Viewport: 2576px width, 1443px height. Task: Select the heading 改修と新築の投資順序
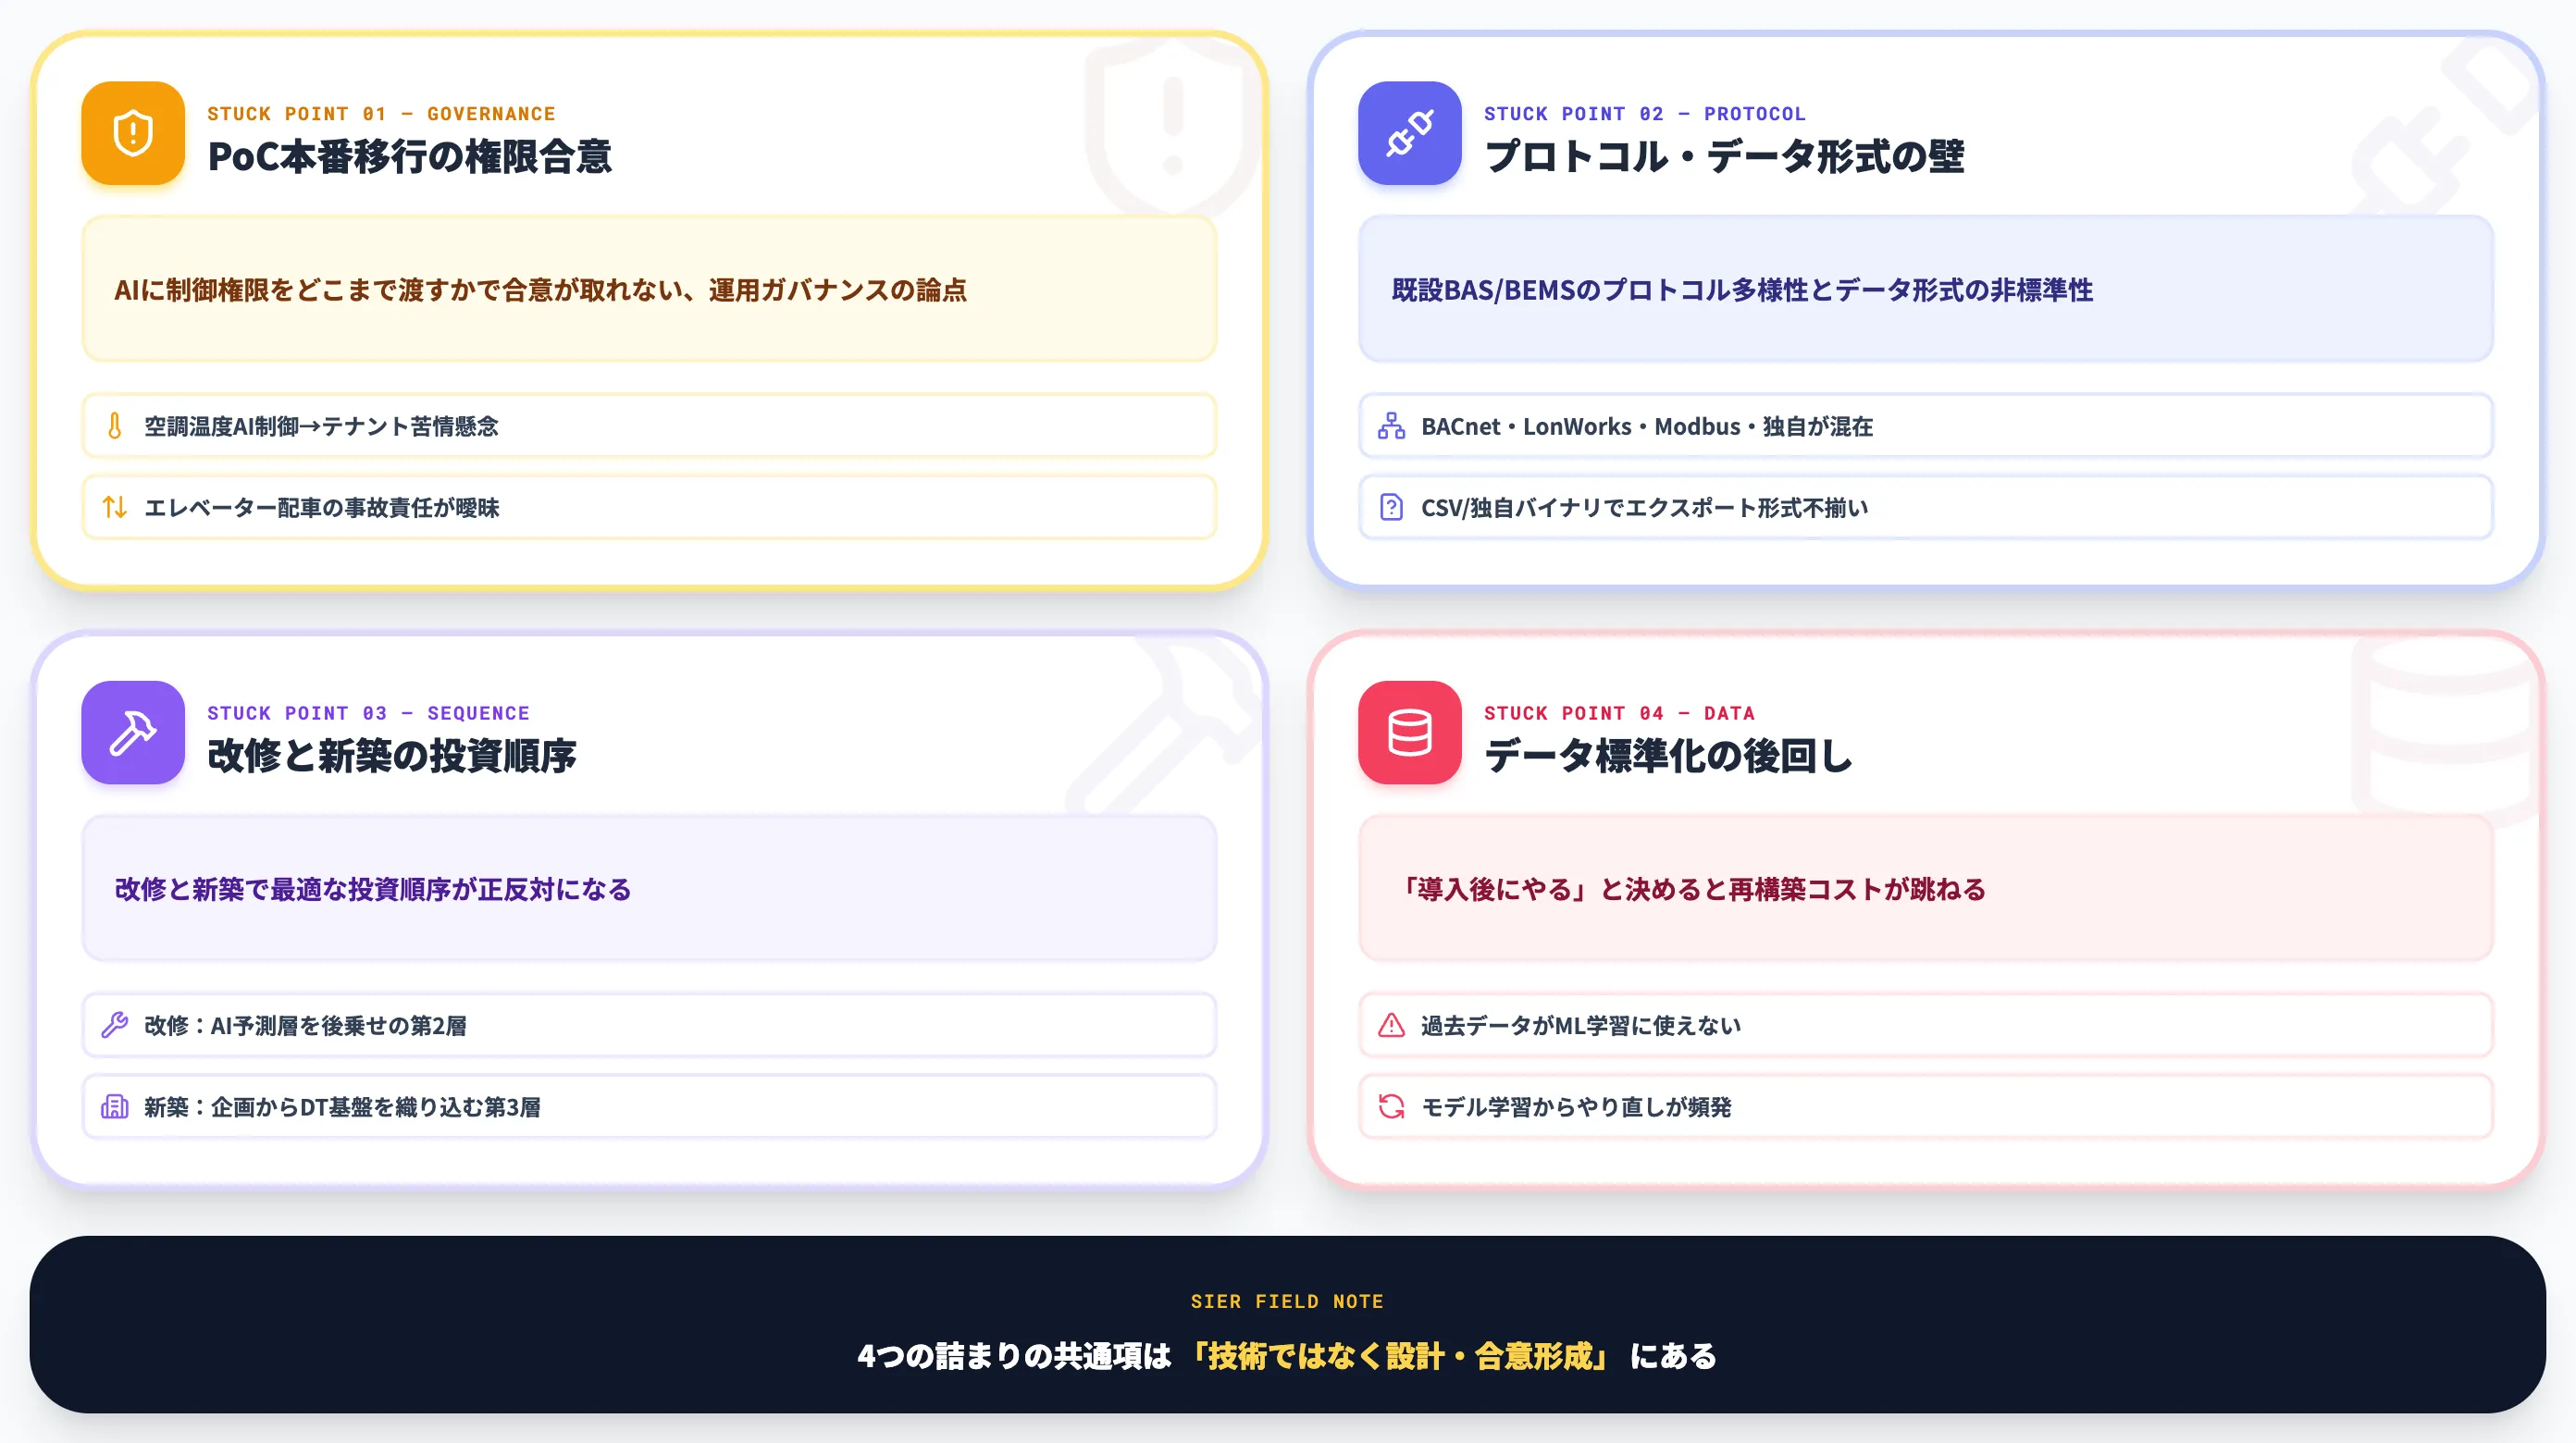tap(391, 755)
